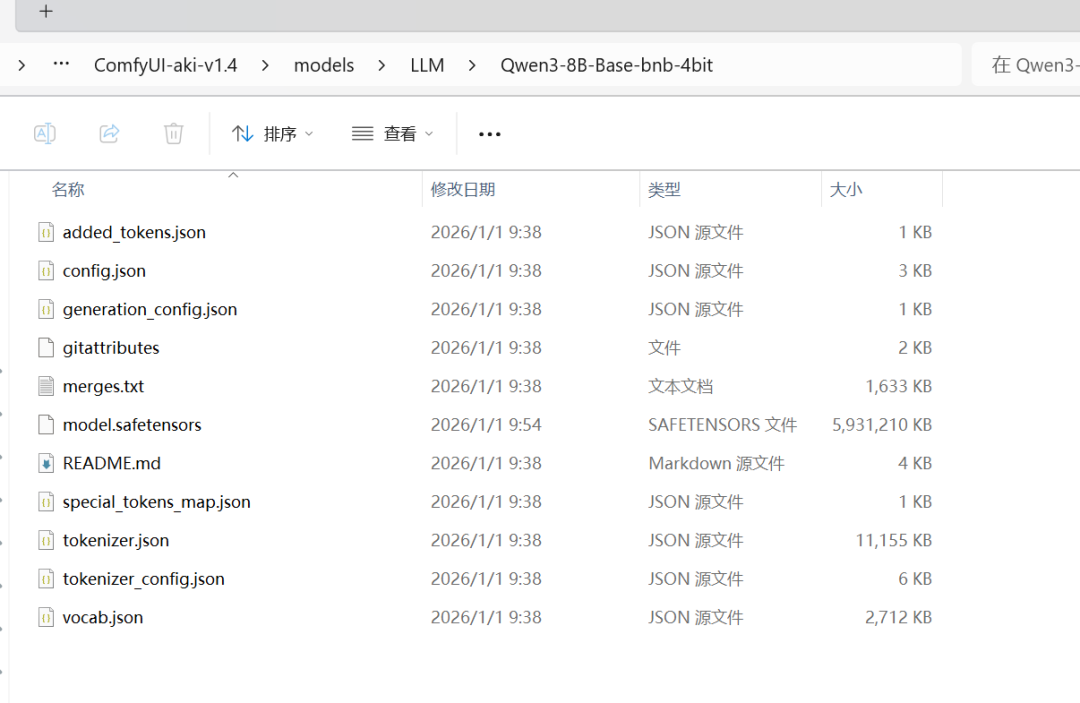This screenshot has height=703, width=1080.
Task: Click the 2,712 KB size value
Action: pyautogui.click(x=898, y=618)
